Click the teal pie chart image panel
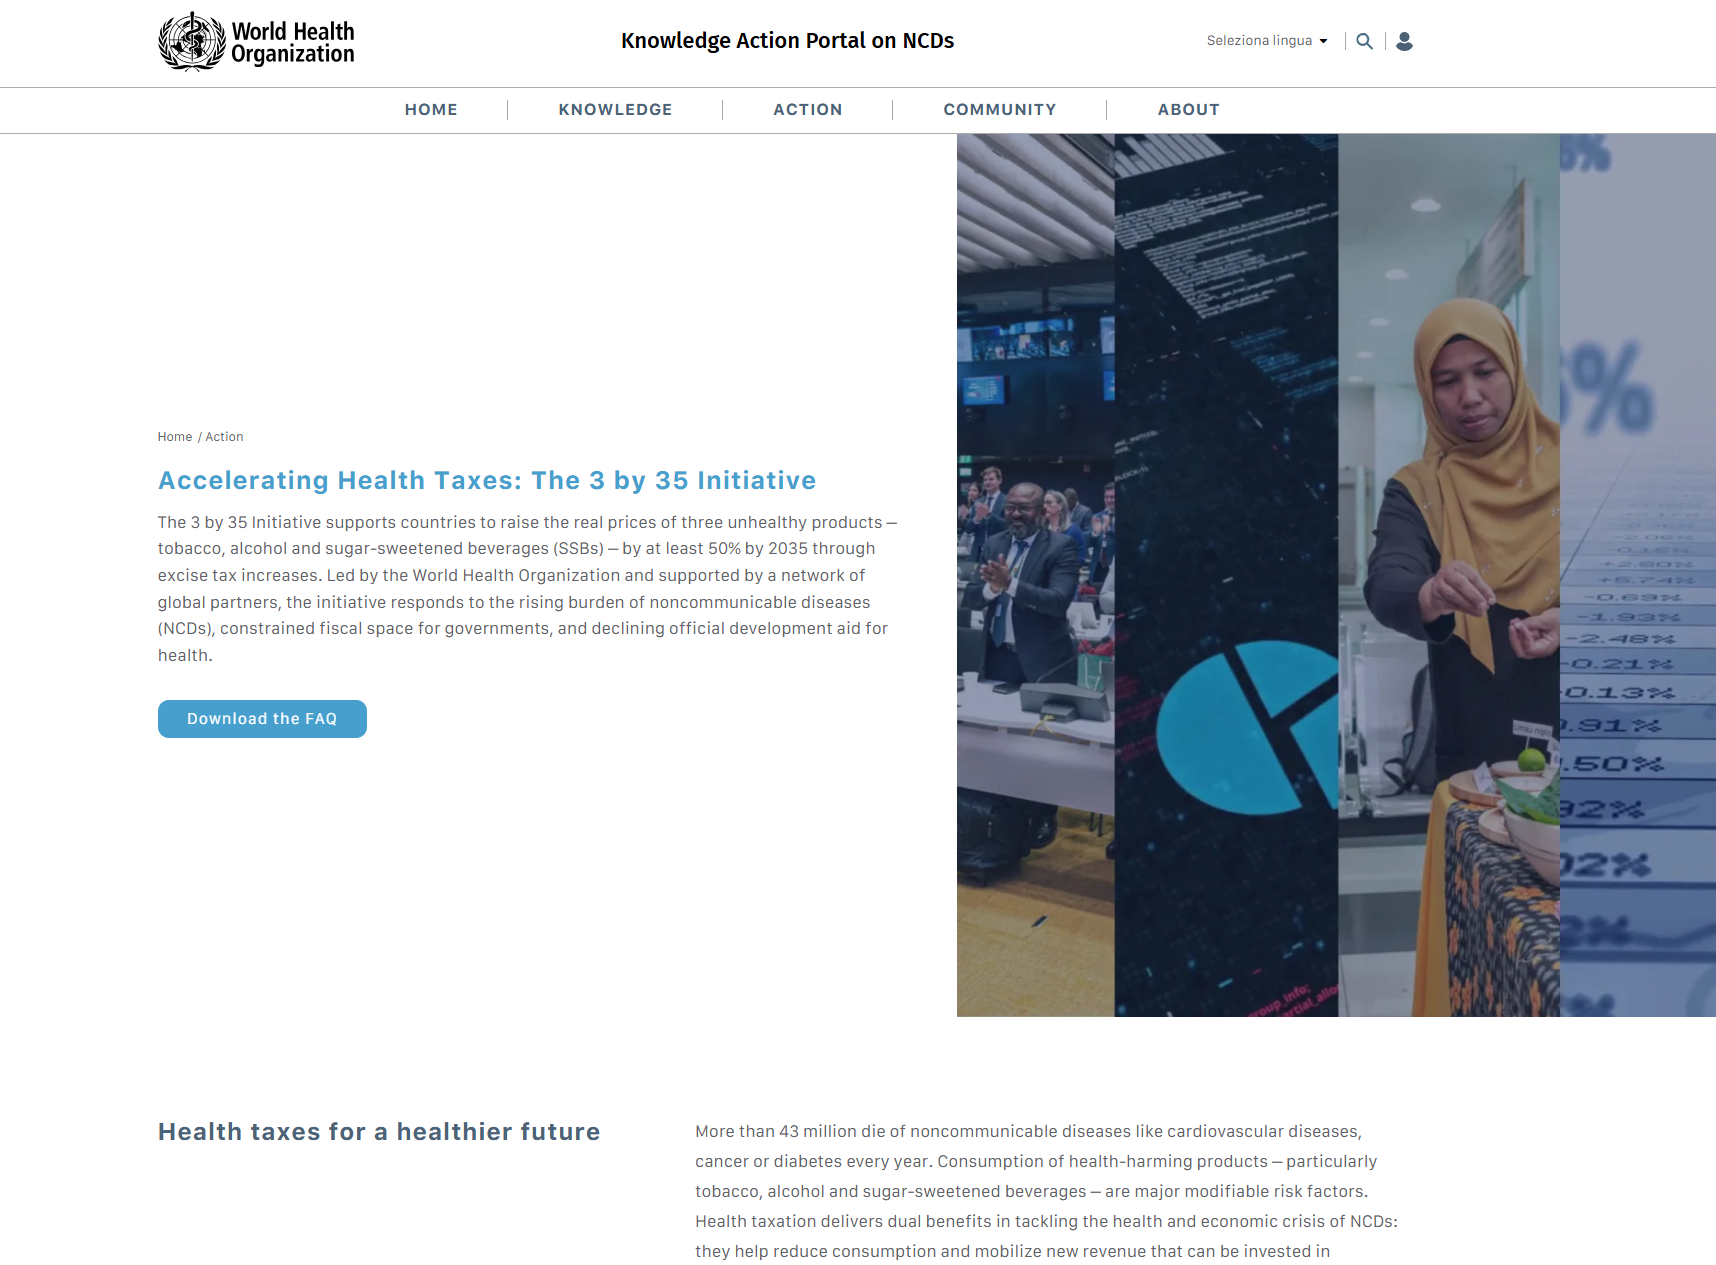This screenshot has width=1716, height=1265. (x=1226, y=575)
